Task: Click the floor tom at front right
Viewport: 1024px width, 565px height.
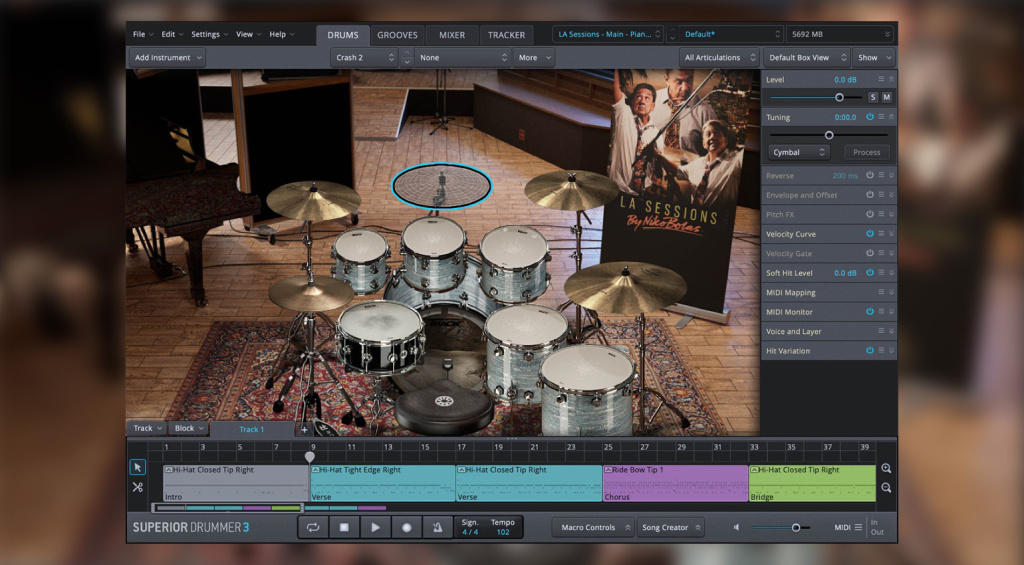Action: coord(587,388)
